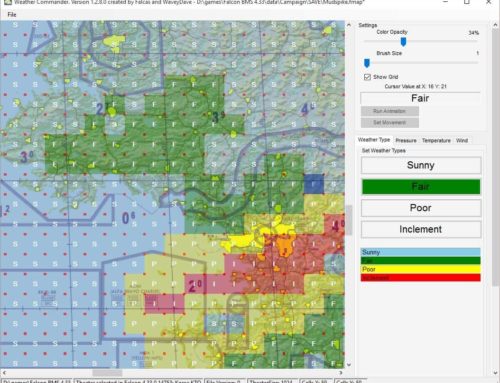Image resolution: width=500 pixels, height=383 pixels.
Task: Click the '34%' Color Opacity value
Action: point(473,33)
